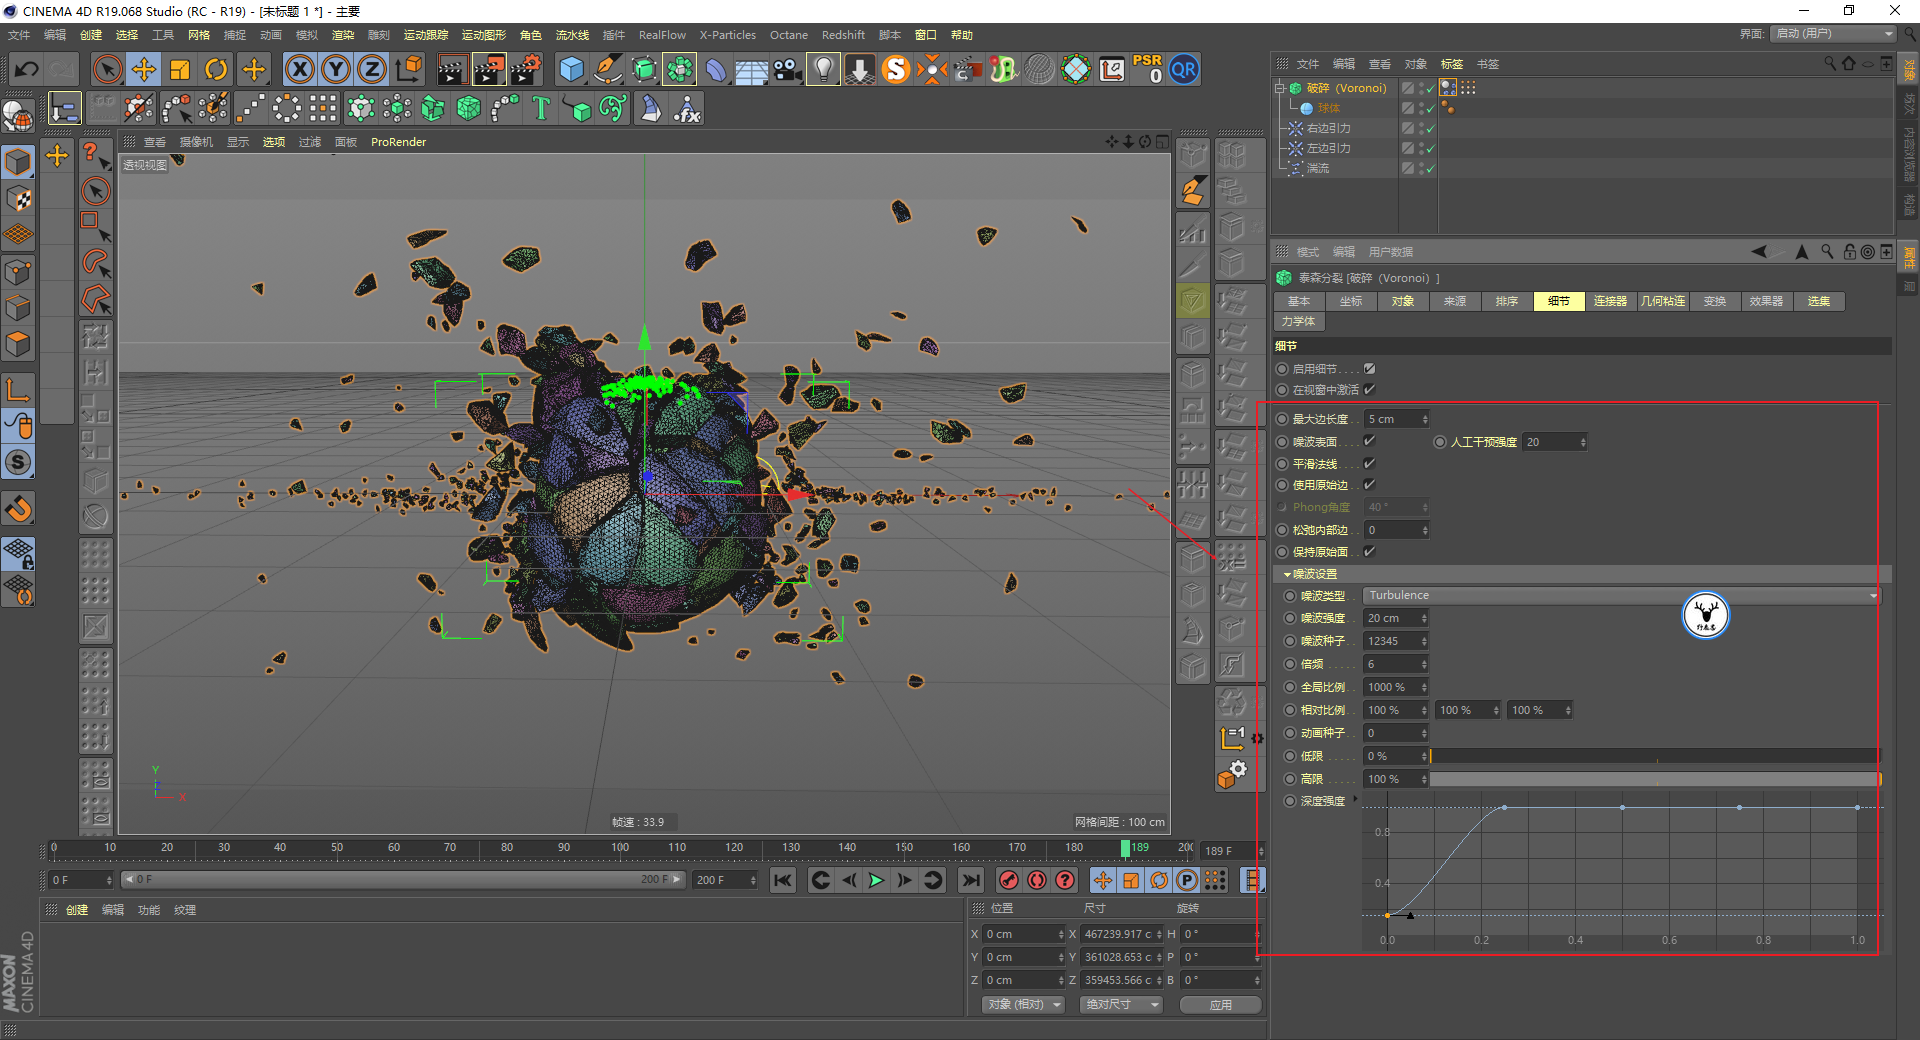Viewport: 1920px width, 1040px height.
Task: Toggle the green enable check for 湍流
Action: [x=1431, y=168]
